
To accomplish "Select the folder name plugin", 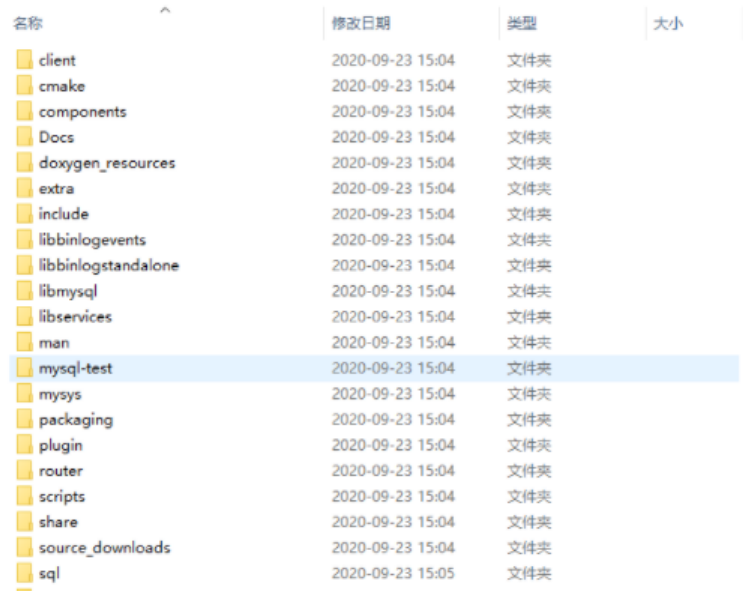I will pos(61,445).
